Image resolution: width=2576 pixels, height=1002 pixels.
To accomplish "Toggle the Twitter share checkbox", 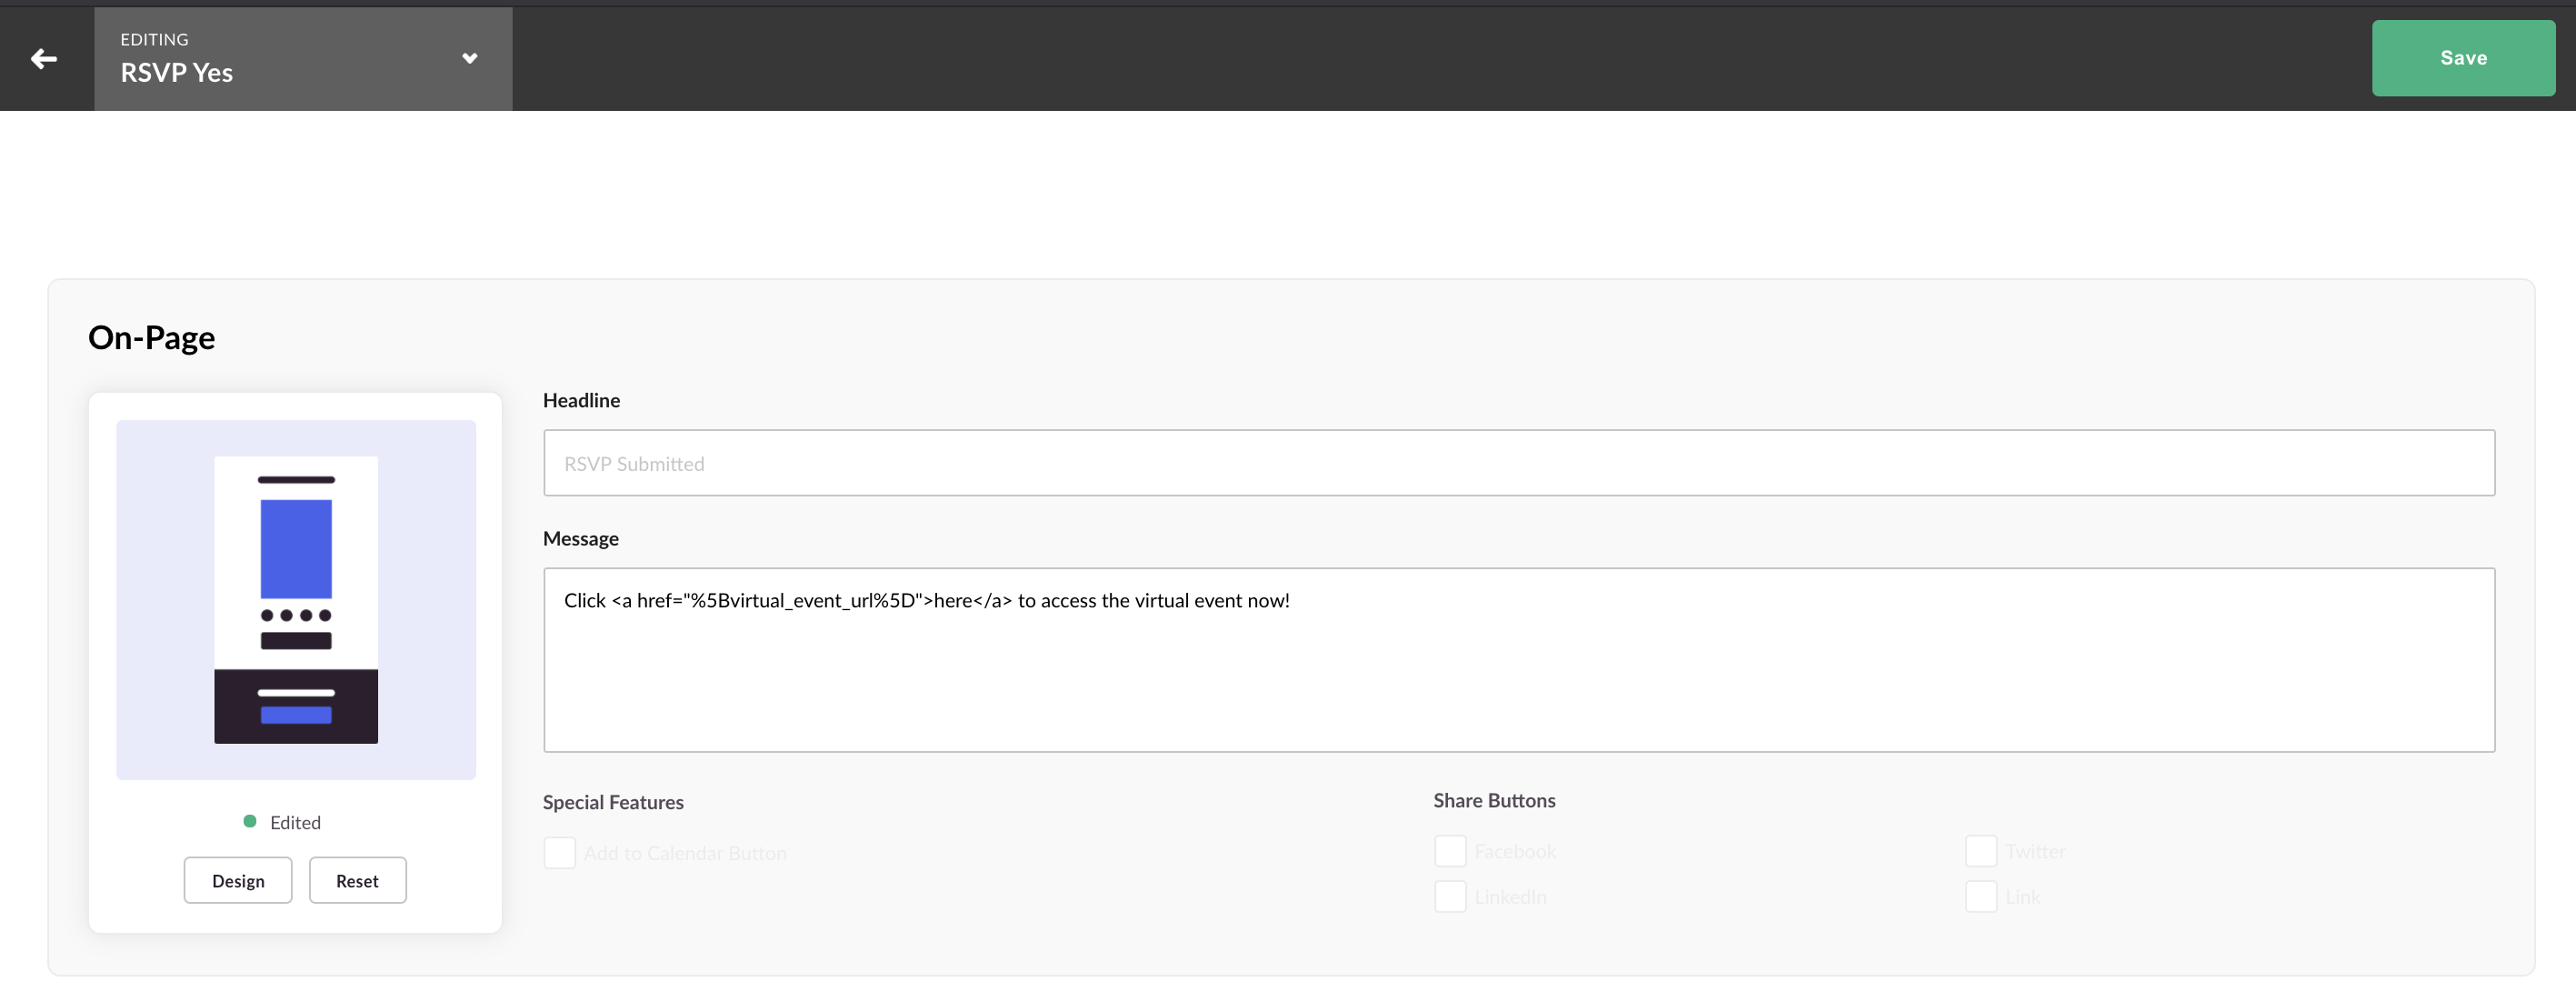I will (x=1981, y=851).
